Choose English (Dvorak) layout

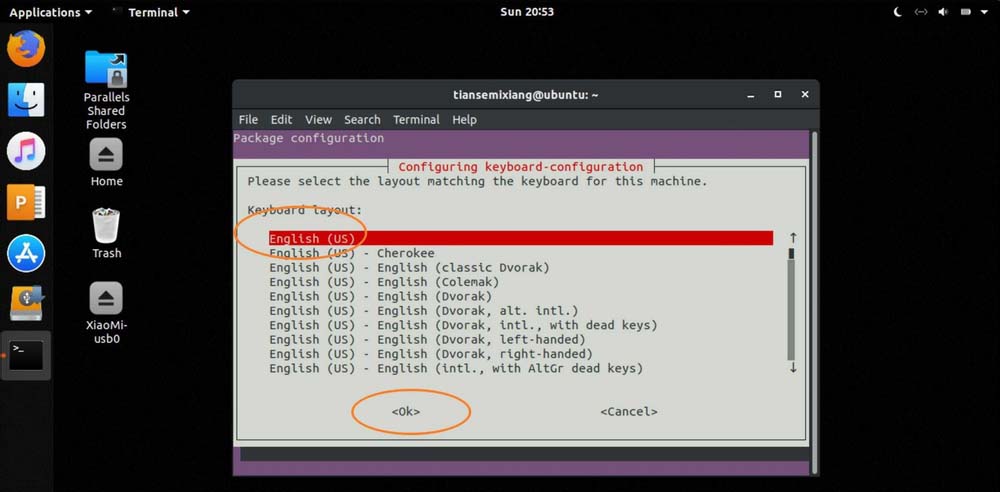tap(381, 296)
